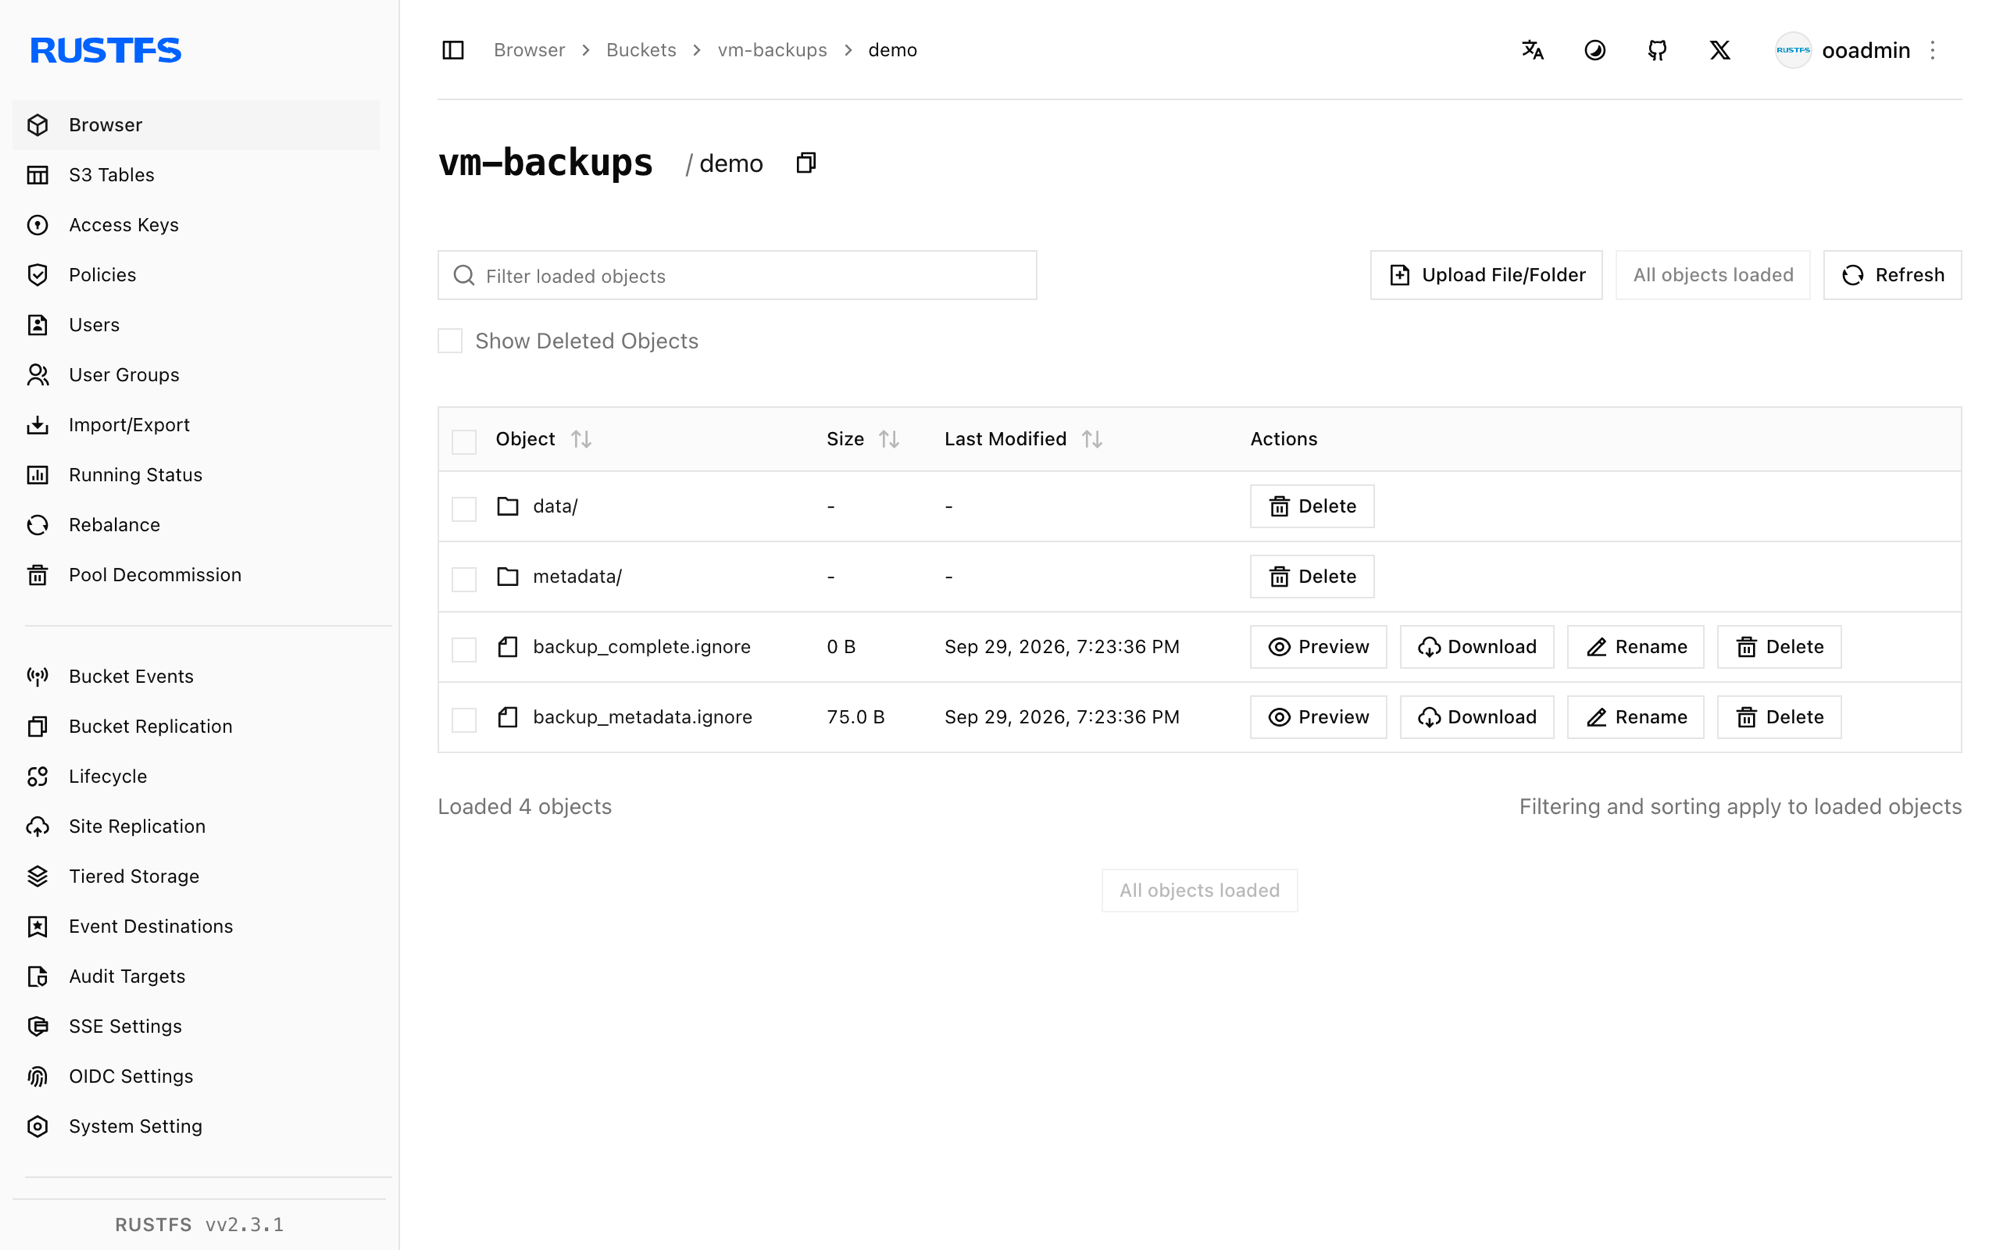
Task: Click the ooadmin user avatar
Action: pyautogui.click(x=1793, y=50)
